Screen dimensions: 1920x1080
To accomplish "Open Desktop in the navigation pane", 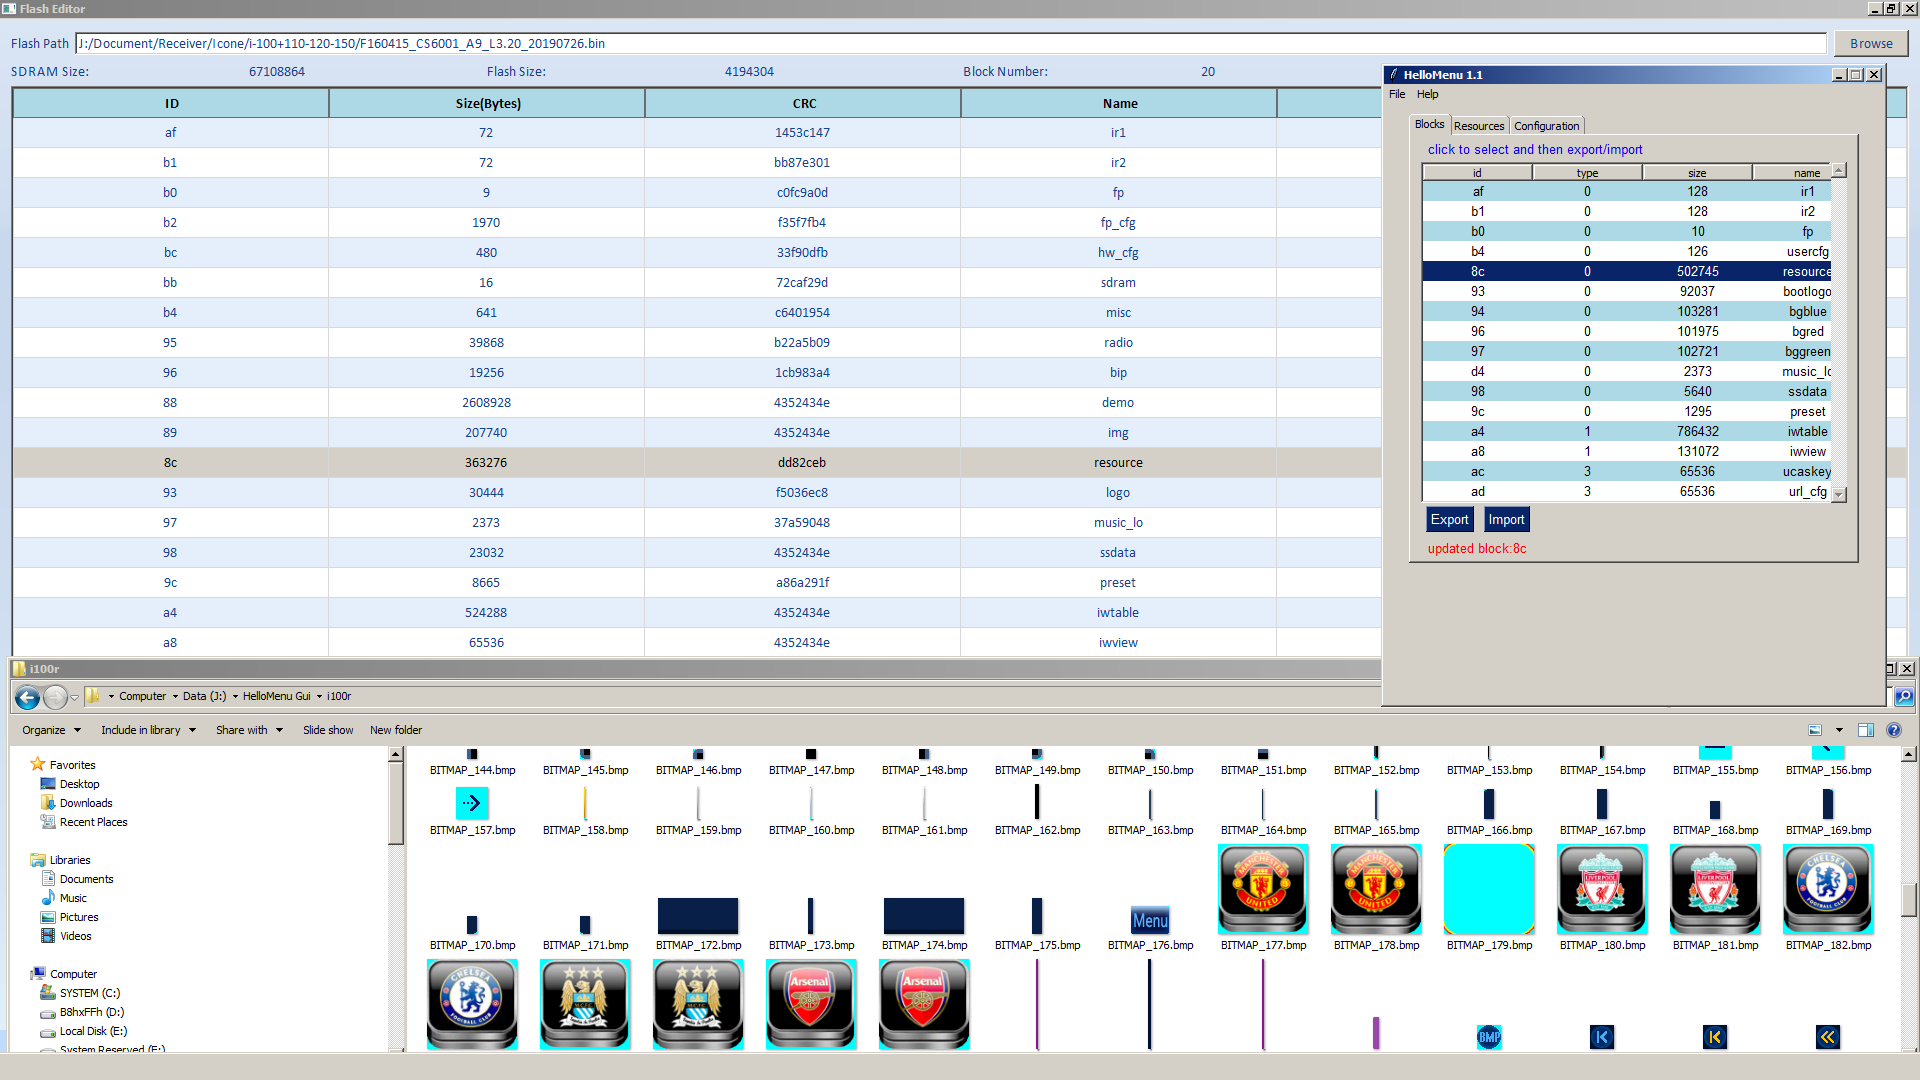I will (x=79, y=784).
